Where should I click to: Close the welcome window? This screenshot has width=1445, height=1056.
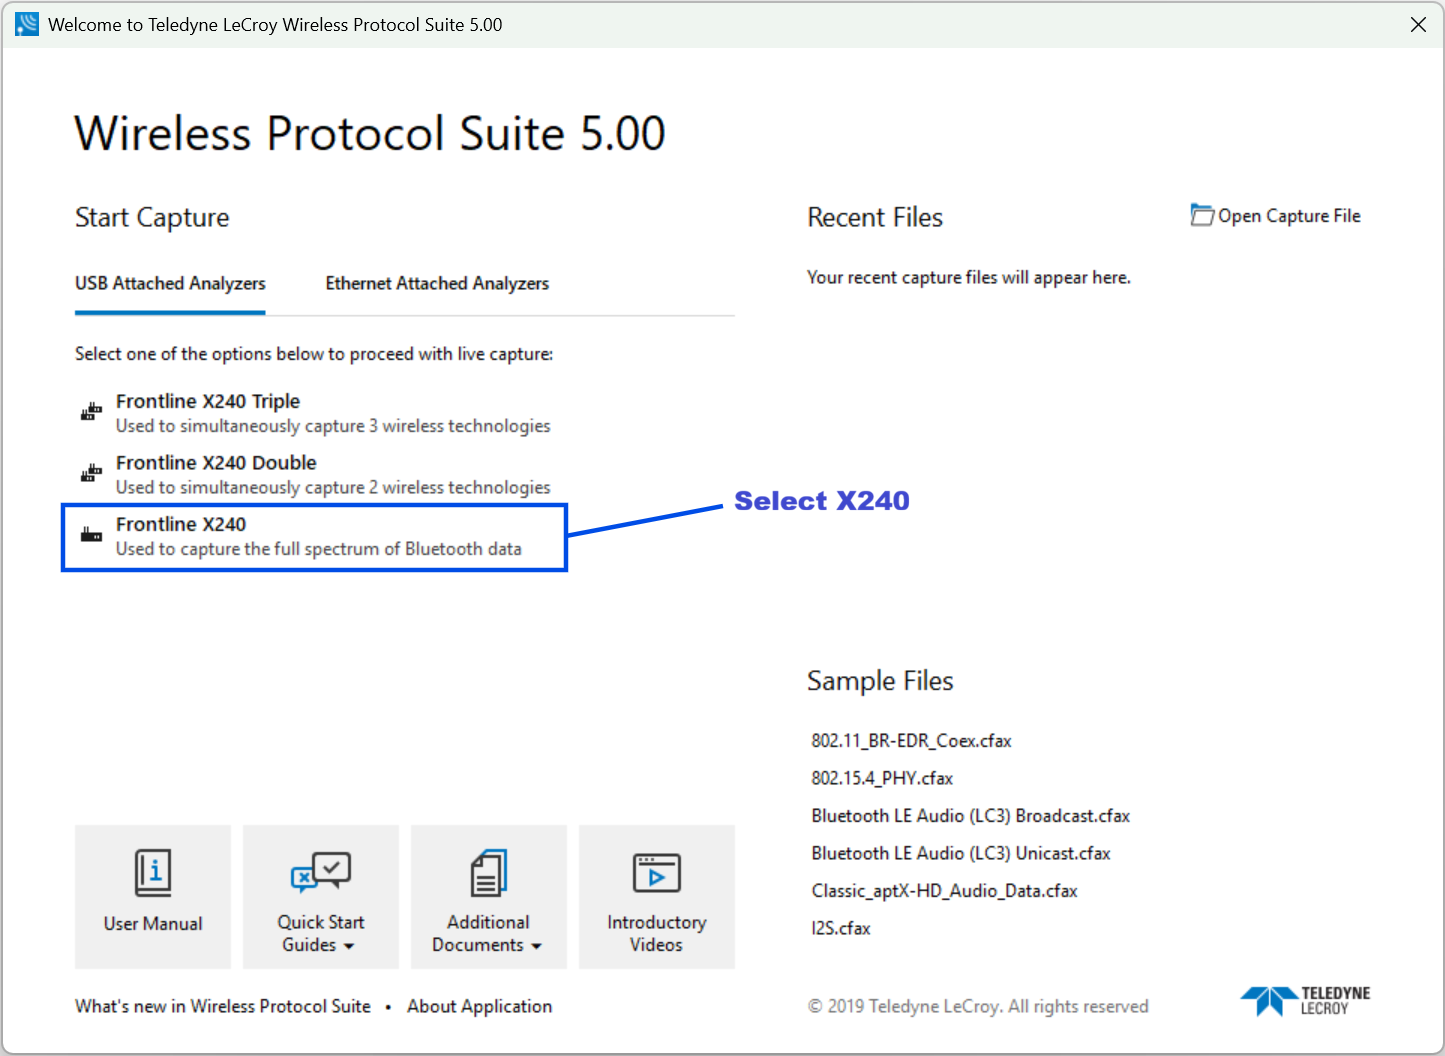click(1418, 25)
